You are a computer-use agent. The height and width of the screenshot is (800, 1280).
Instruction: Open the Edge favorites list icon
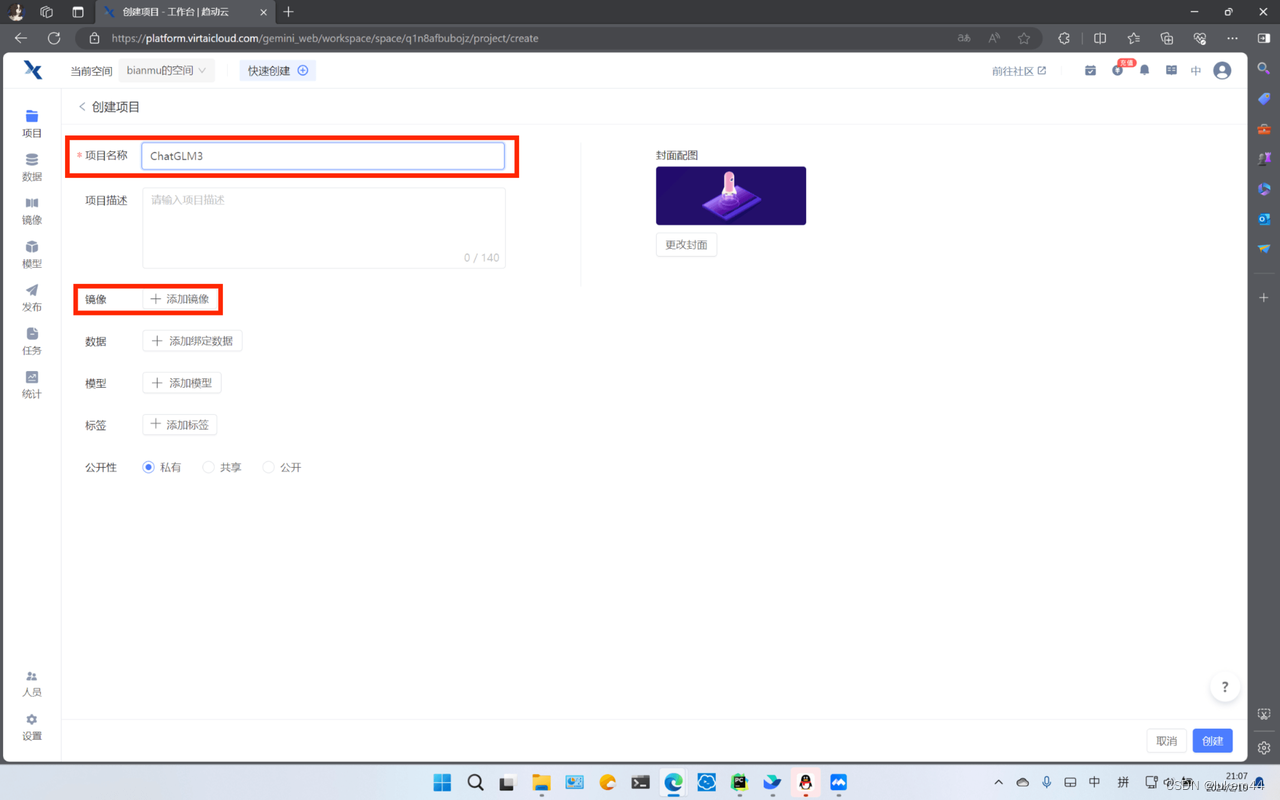click(x=1133, y=38)
